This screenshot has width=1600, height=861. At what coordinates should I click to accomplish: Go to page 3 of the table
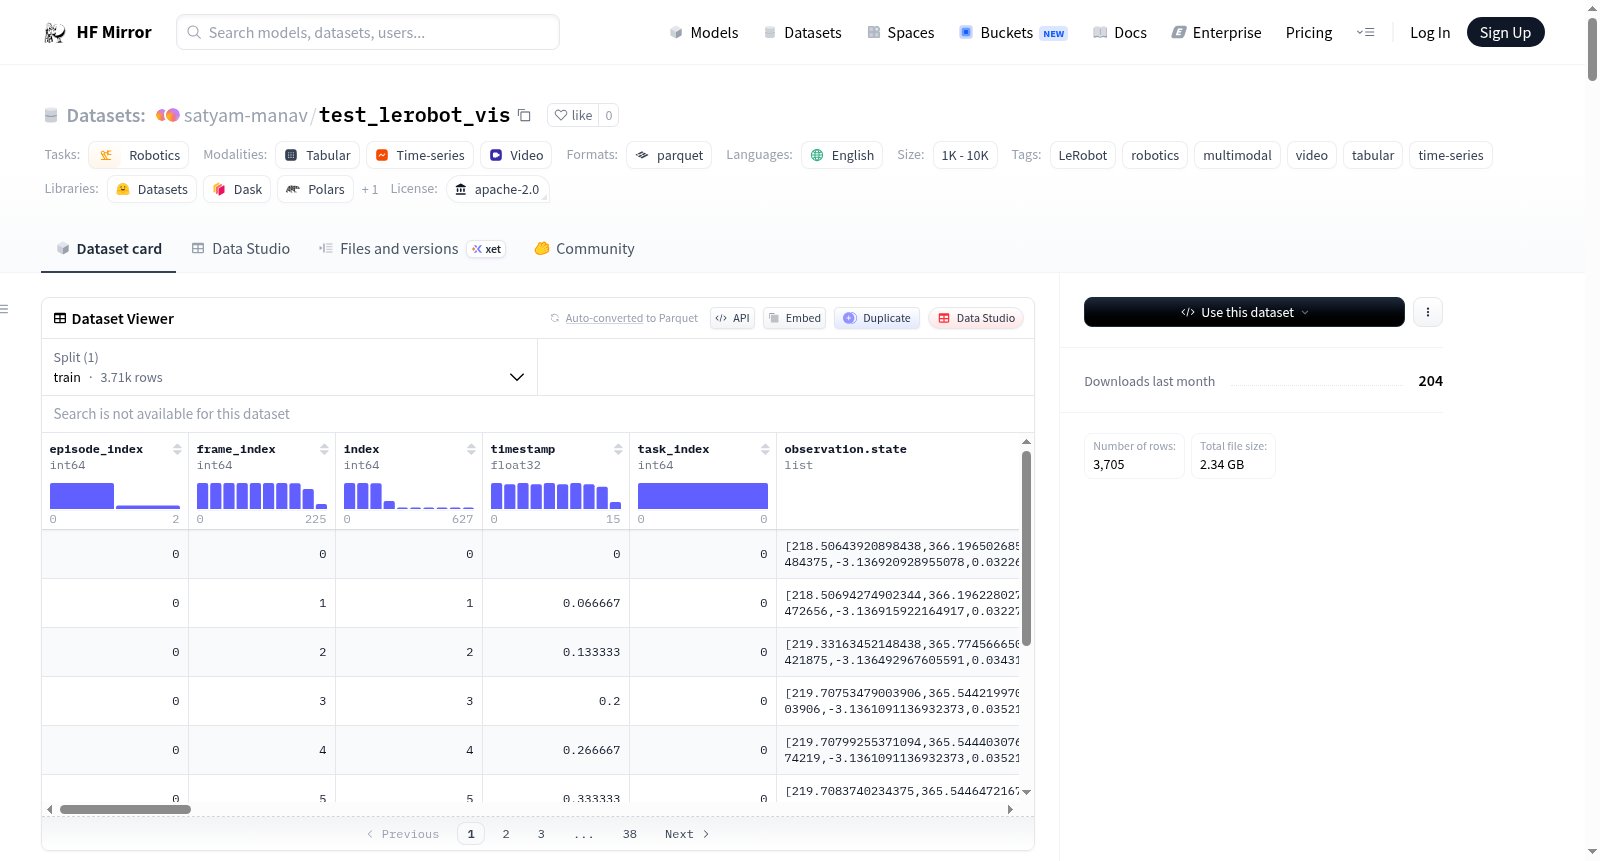[541, 834]
